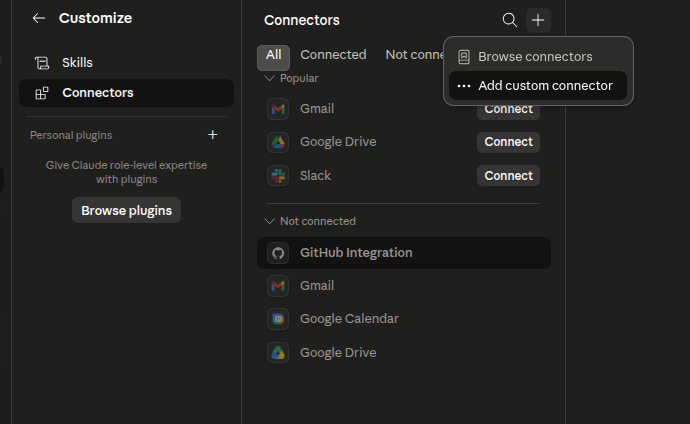Add a personal plugin with plus icon
690x424 pixels.
click(x=213, y=135)
